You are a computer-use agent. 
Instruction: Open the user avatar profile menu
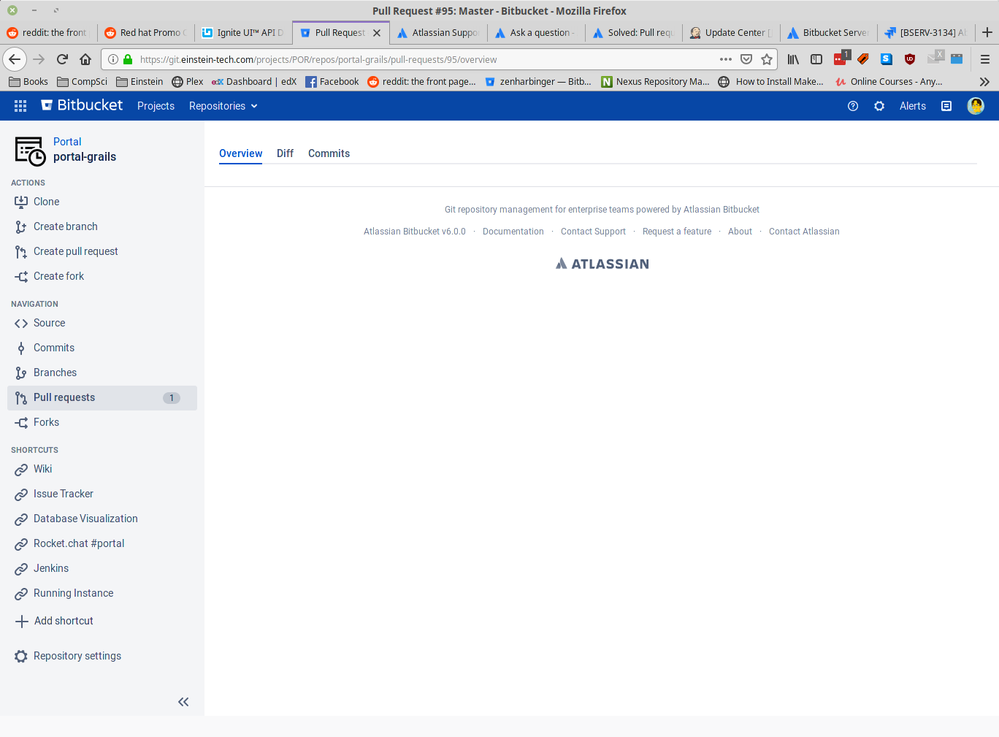click(x=975, y=106)
